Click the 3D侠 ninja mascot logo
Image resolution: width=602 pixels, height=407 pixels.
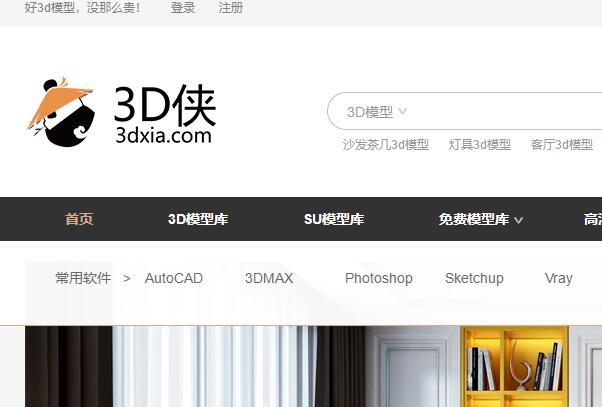tap(60, 112)
